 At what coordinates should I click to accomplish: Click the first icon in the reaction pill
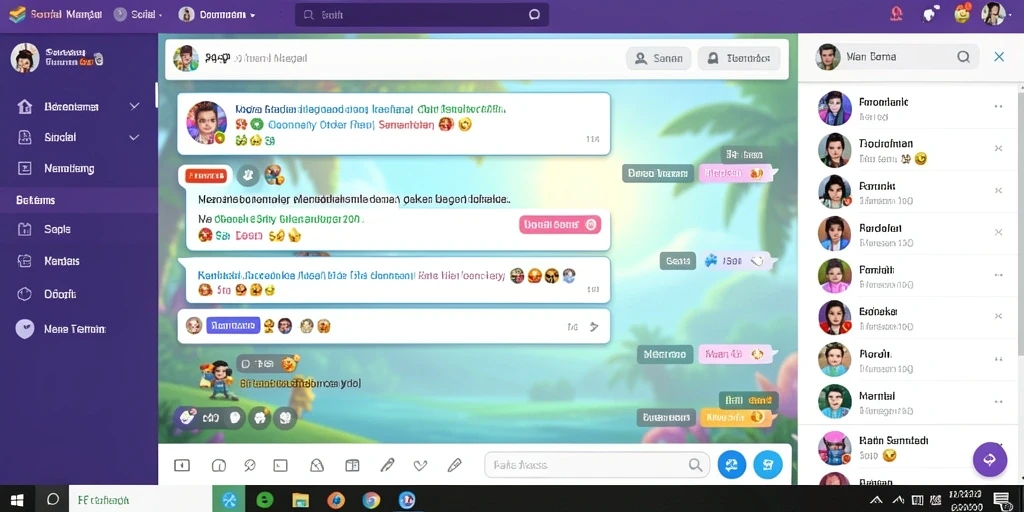(188, 416)
